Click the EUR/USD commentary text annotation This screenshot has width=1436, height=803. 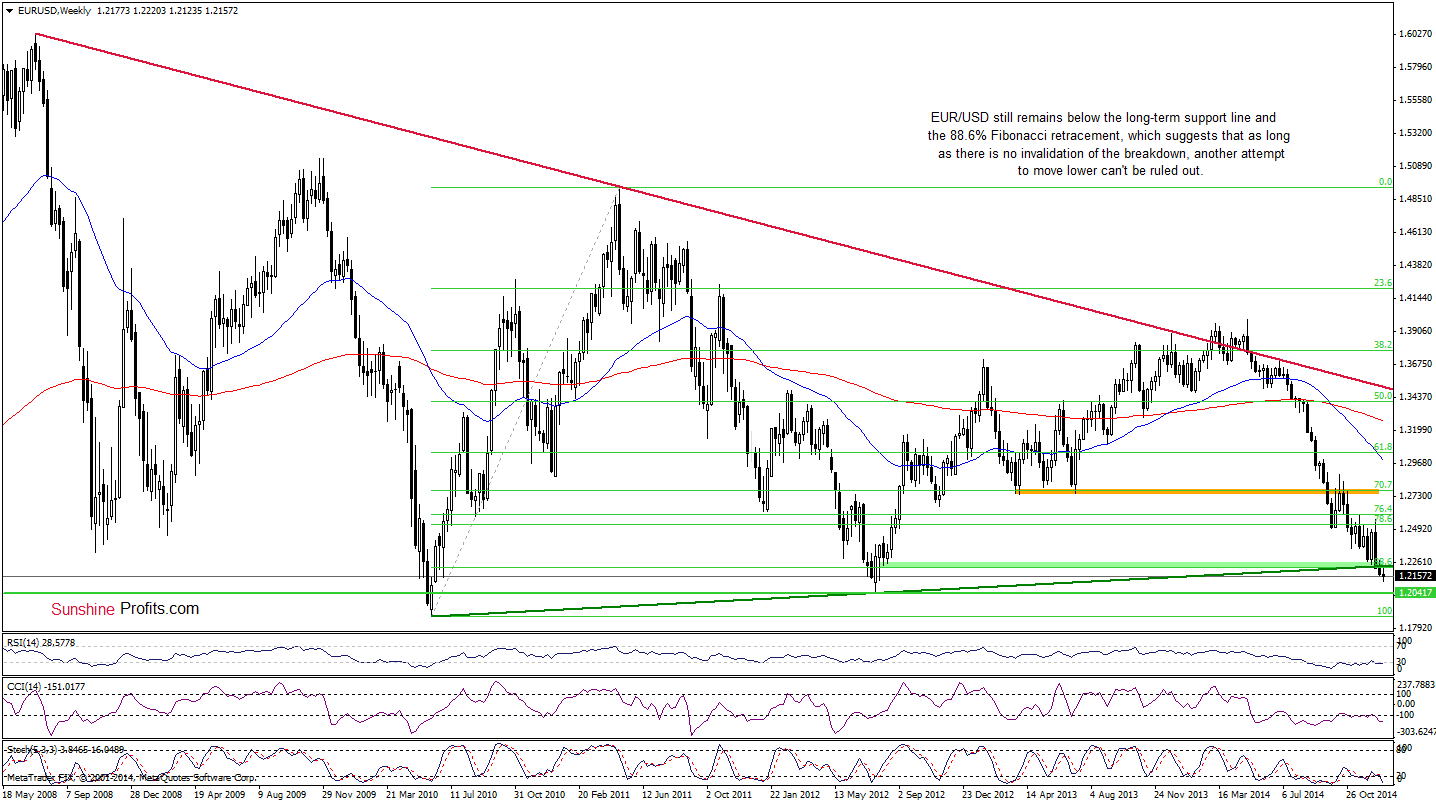(x=1108, y=145)
